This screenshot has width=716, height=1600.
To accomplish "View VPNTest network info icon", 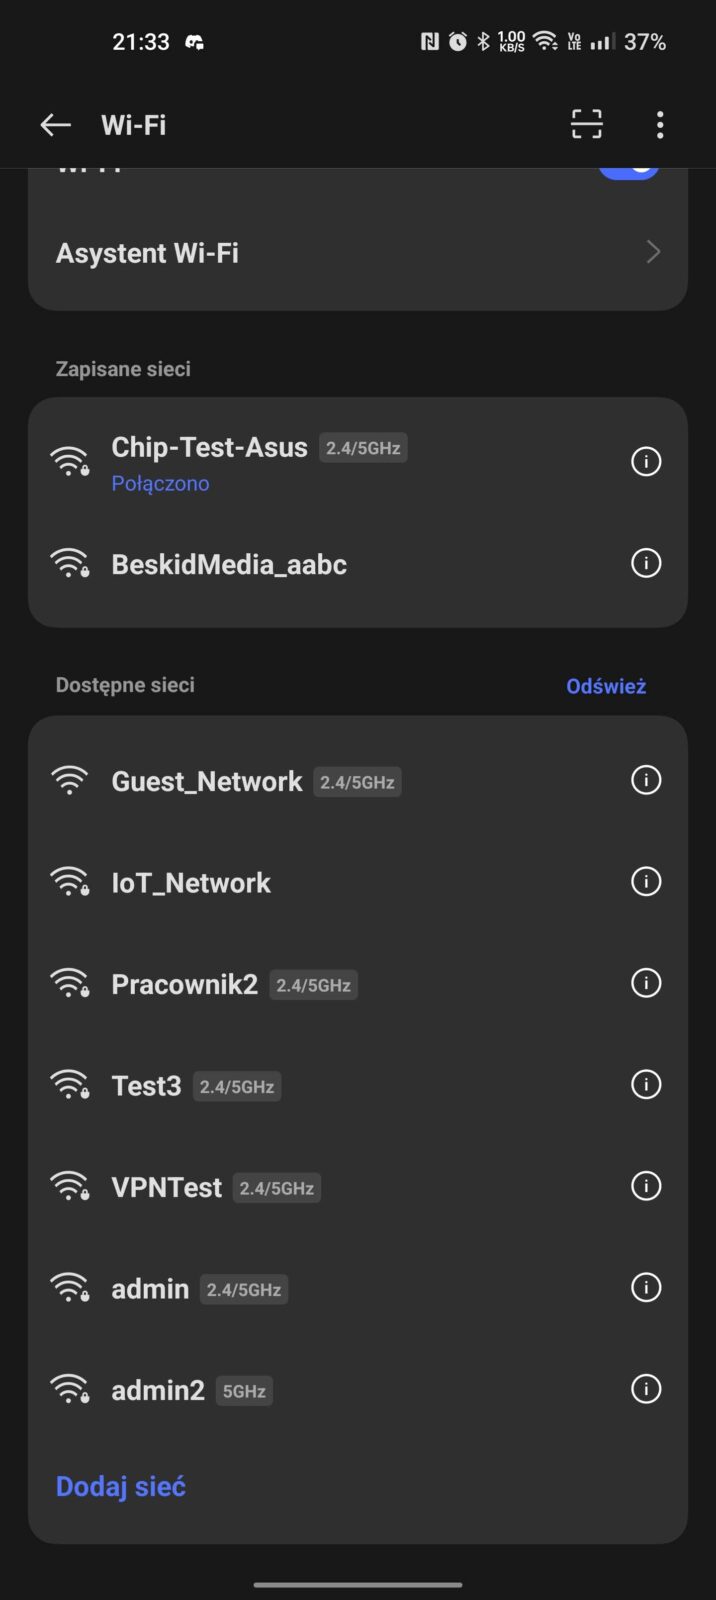I will point(646,1187).
